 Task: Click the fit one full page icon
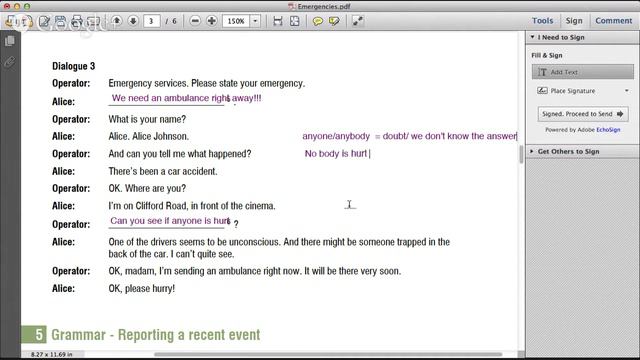pos(294,21)
